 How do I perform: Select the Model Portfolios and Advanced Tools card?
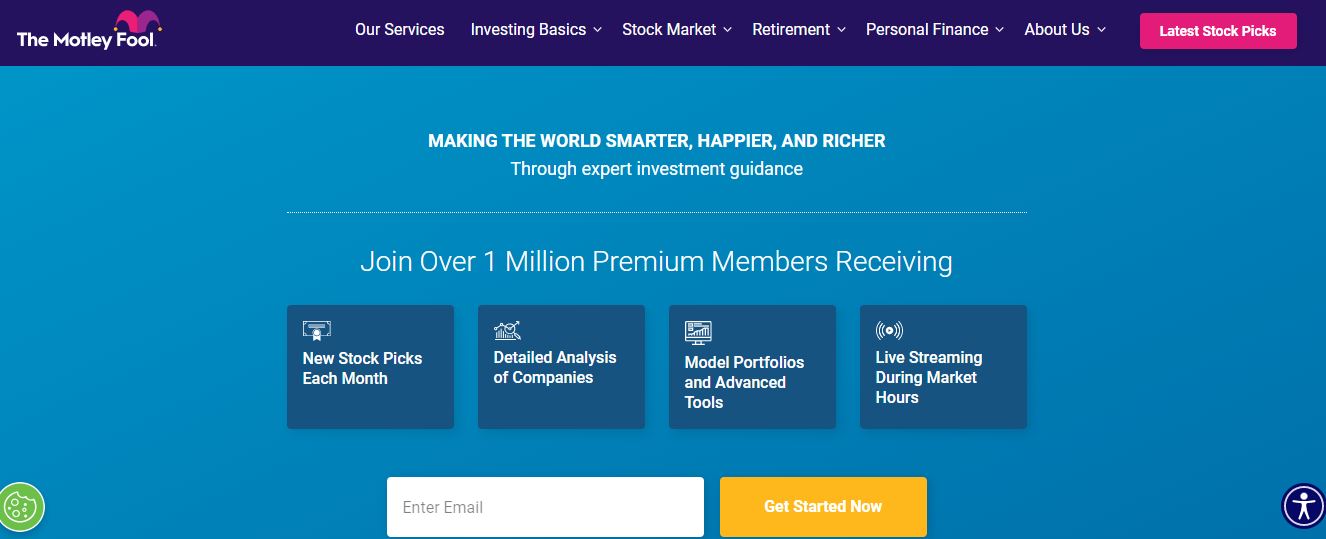point(752,367)
